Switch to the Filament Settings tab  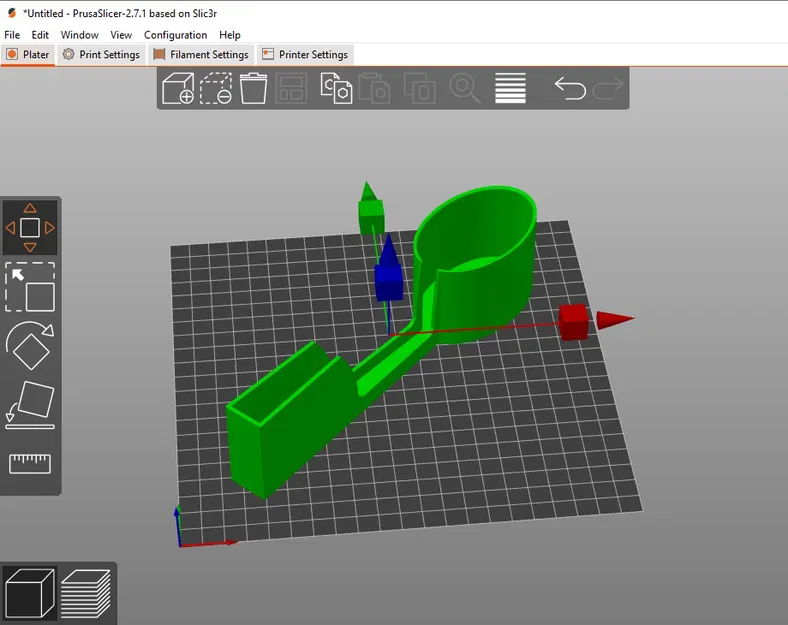coord(201,54)
